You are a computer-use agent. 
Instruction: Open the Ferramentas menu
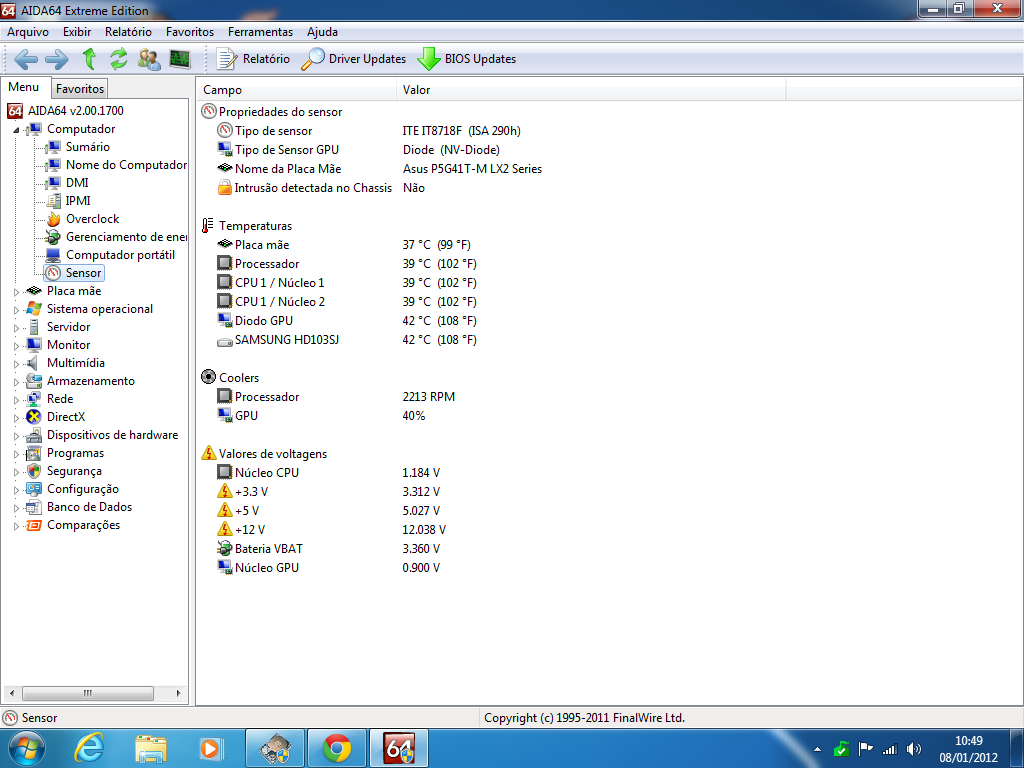coord(260,32)
